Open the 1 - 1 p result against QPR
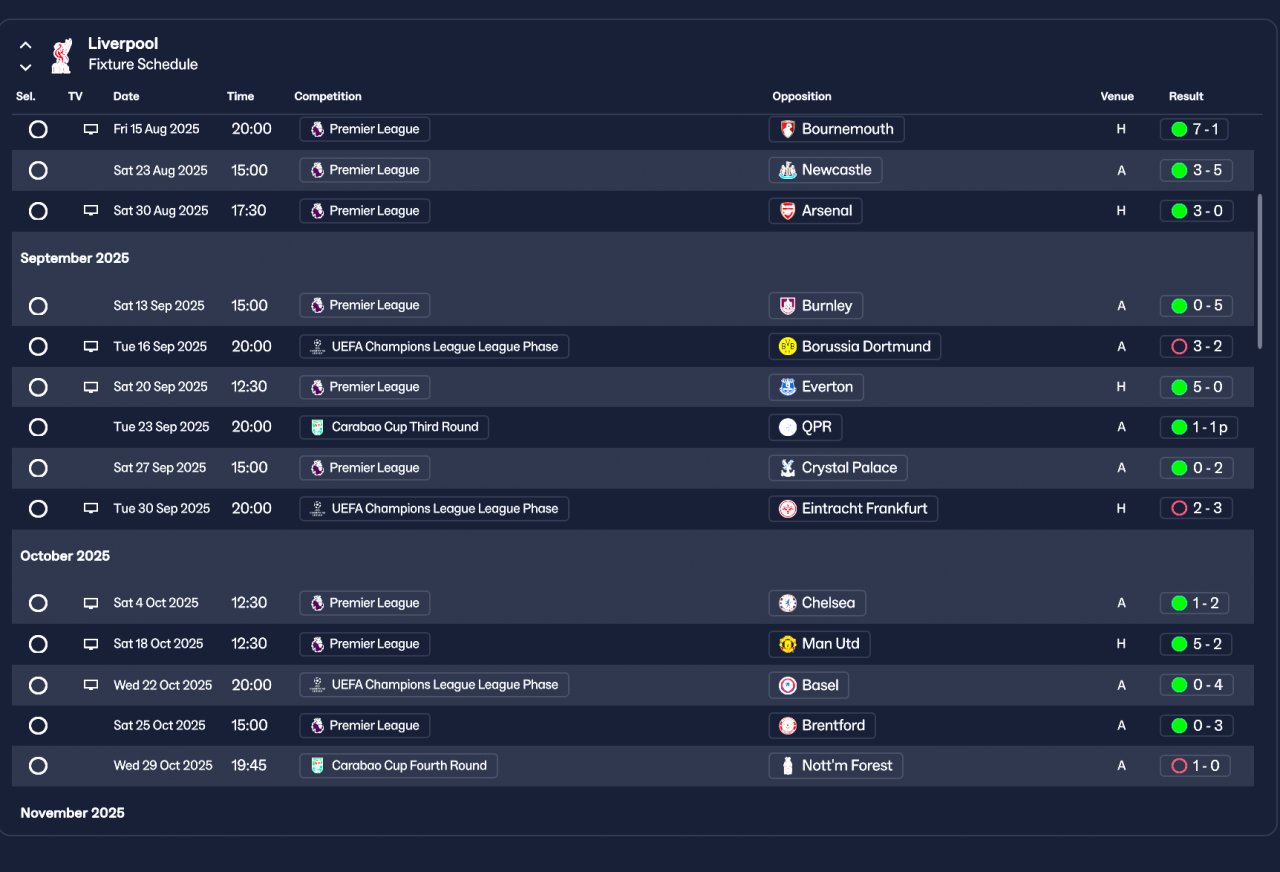Screen dimensions: 1280x872 pos(1198,427)
